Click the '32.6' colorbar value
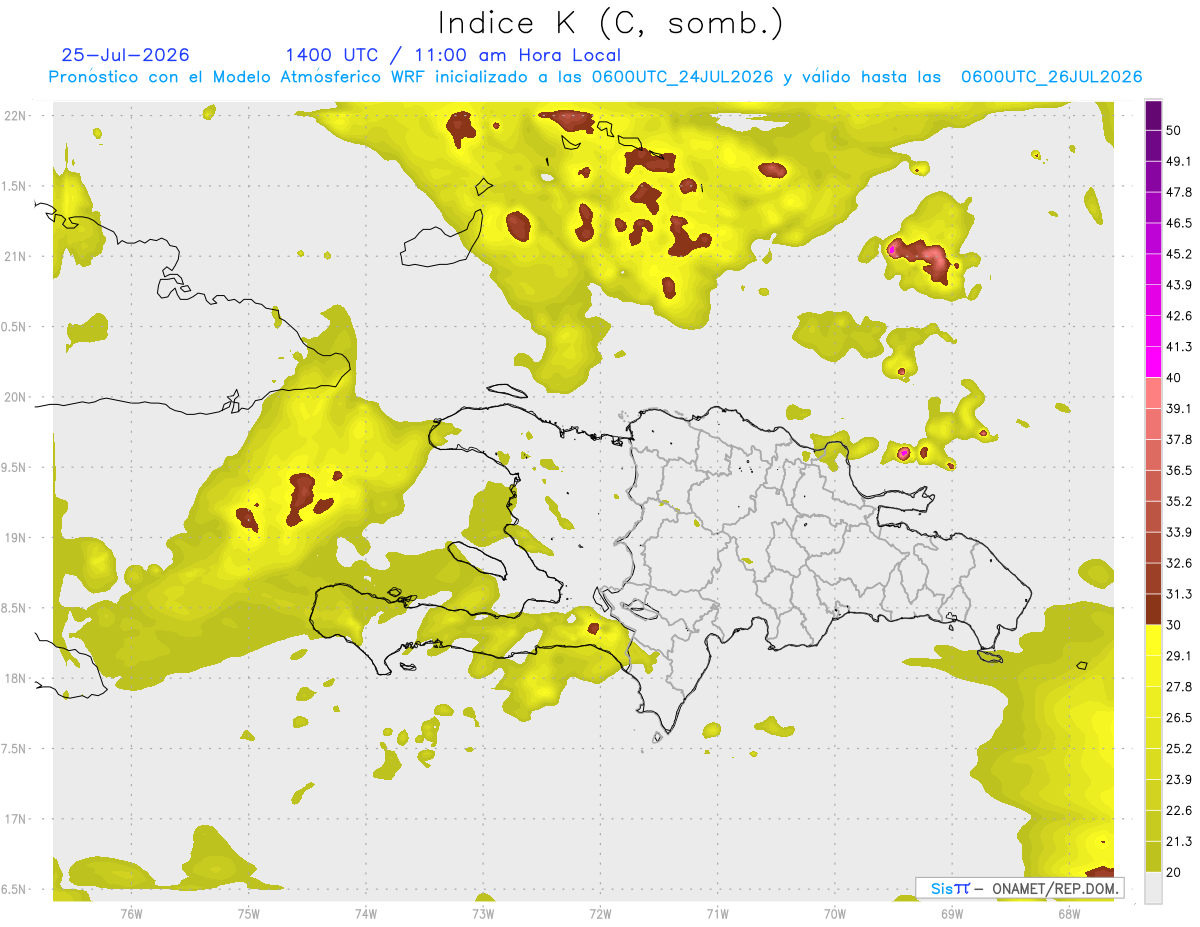1200x927 pixels. pyautogui.click(x=1179, y=563)
